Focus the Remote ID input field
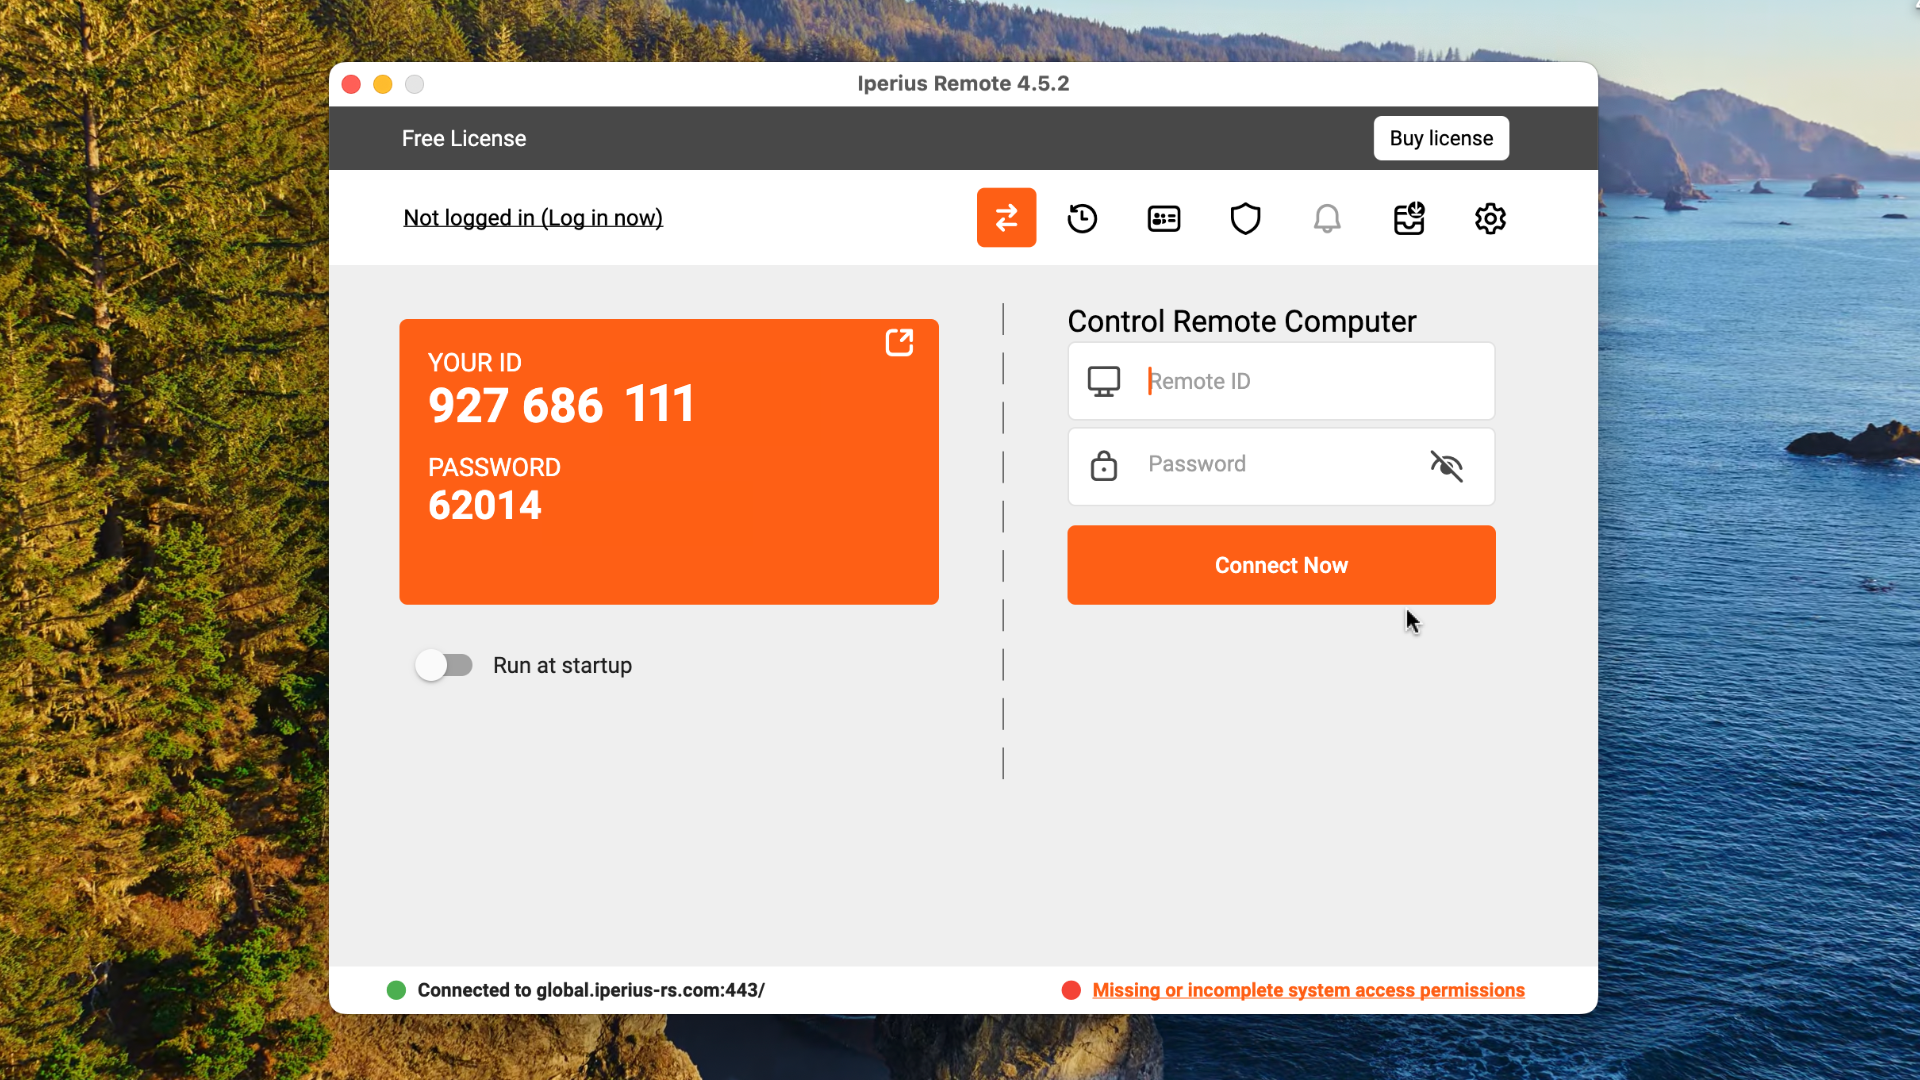Viewport: 1920px width, 1080px height. click(x=1281, y=381)
